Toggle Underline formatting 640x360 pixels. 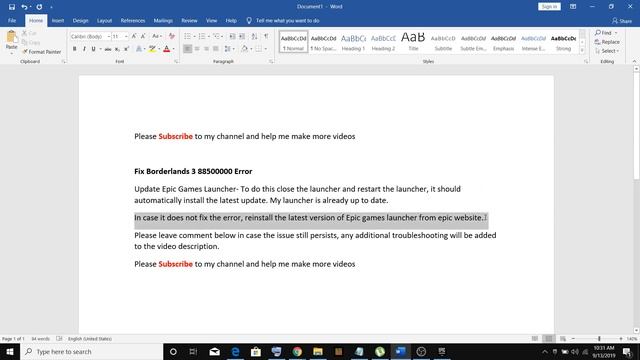click(93, 49)
